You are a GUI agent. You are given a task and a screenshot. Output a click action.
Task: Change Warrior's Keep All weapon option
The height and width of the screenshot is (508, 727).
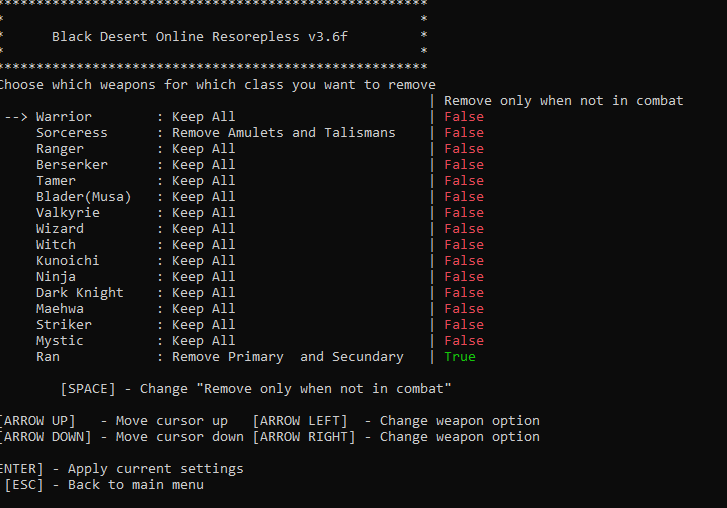(204, 117)
